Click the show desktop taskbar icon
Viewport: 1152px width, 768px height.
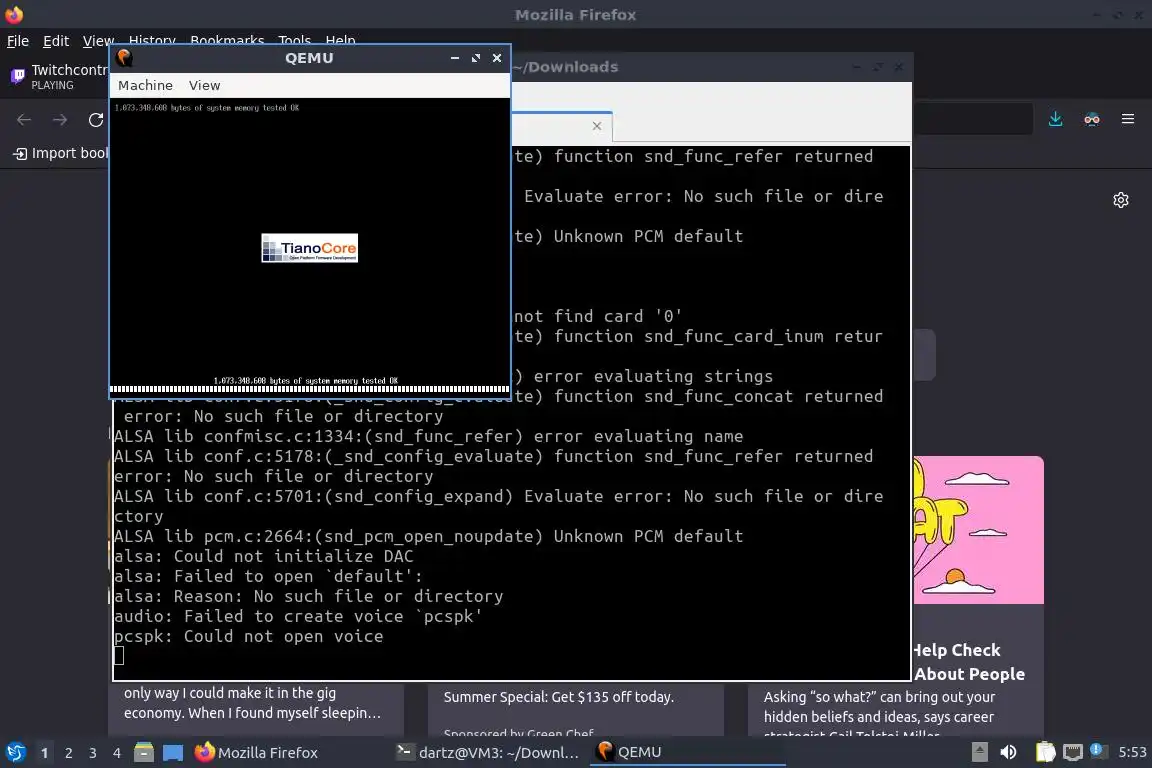[173, 753]
